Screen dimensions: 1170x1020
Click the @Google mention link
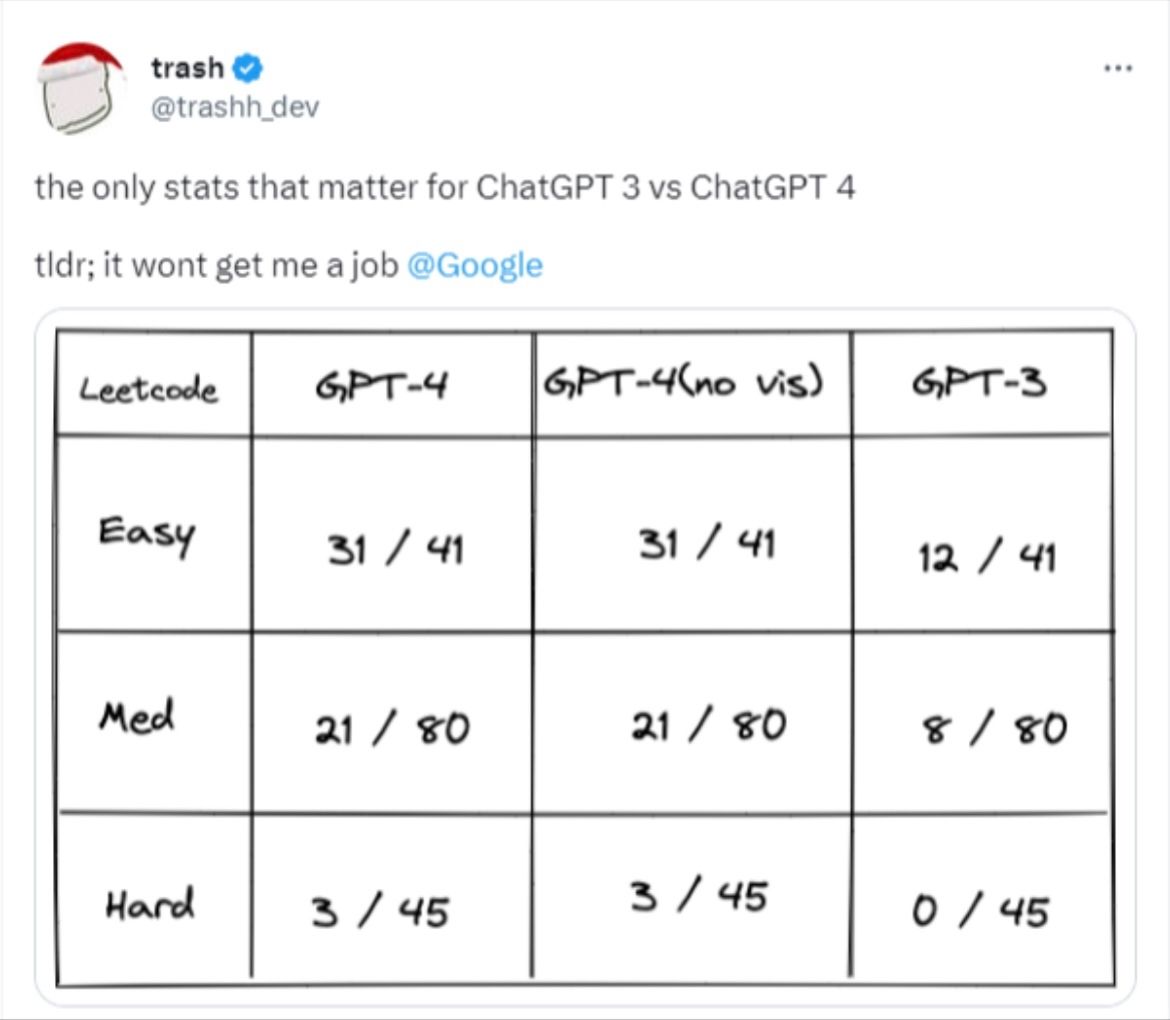pos(475,265)
